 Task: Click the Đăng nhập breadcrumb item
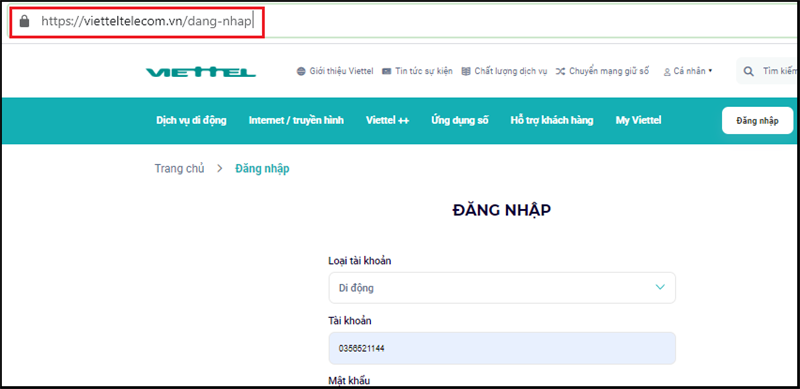262,168
